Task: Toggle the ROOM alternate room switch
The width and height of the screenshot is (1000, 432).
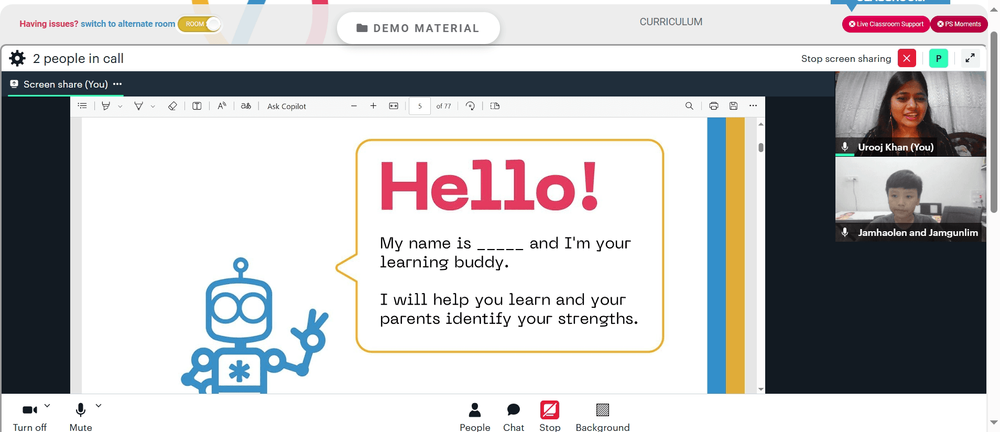Action: [x=200, y=24]
